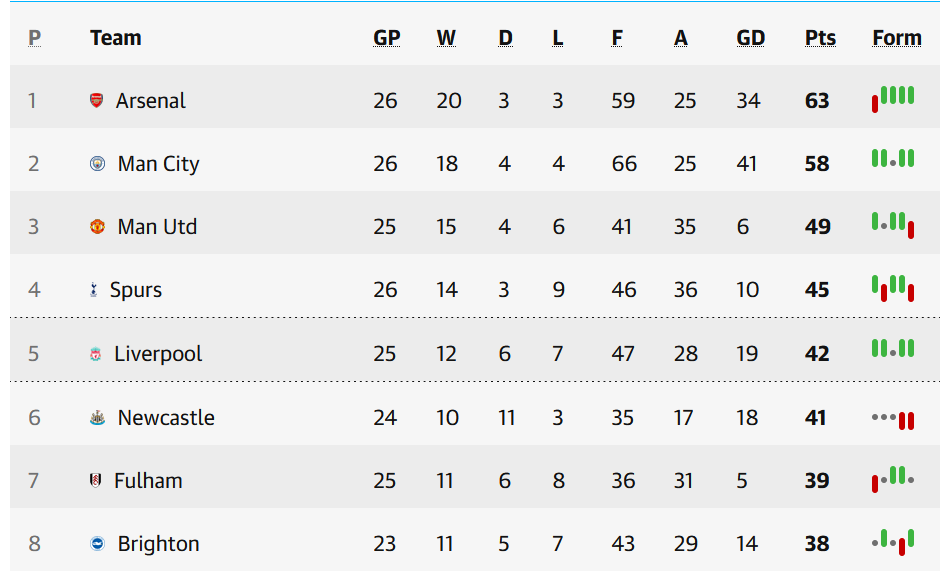The image size is (943, 571).
Task: Open the Brighton team link
Action: pyautogui.click(x=158, y=544)
